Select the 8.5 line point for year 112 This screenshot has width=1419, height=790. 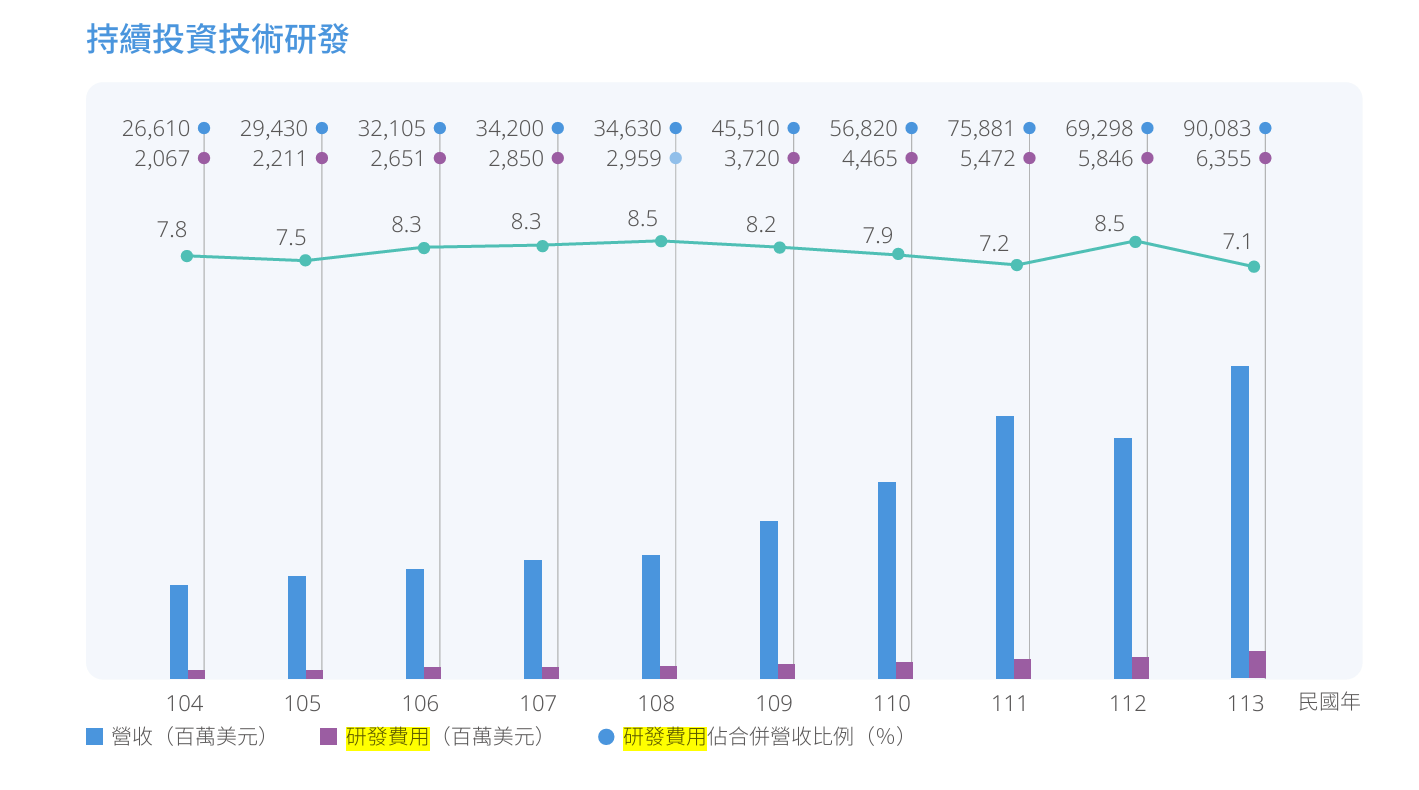[1135, 241]
